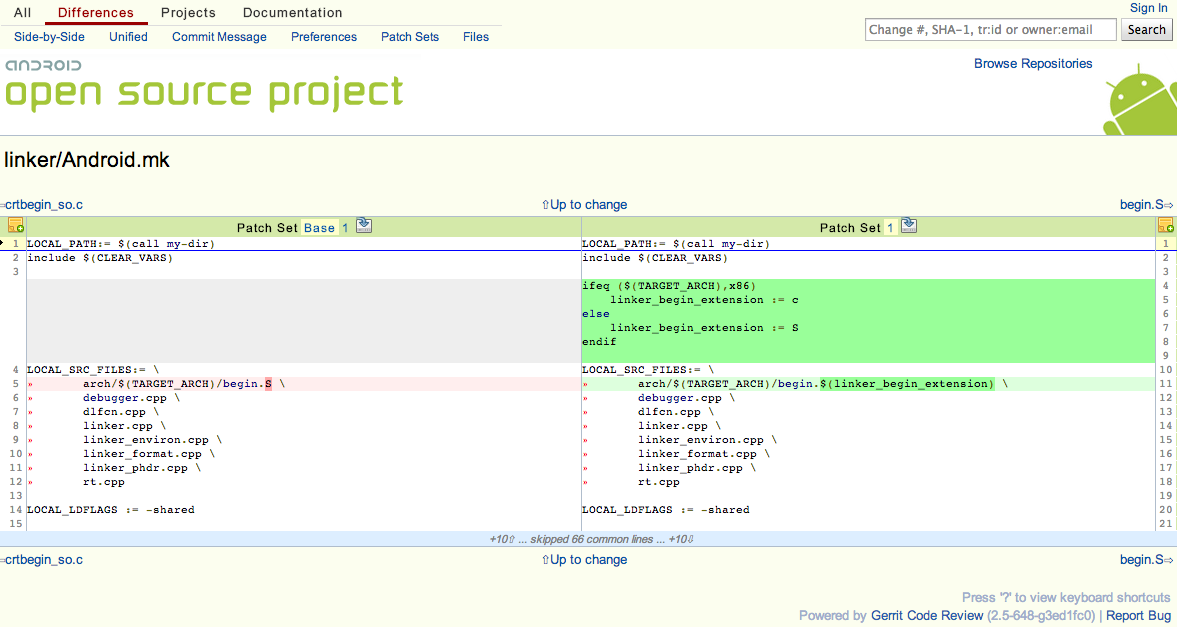The height and width of the screenshot is (627, 1177).
Task: Go to next file begin.S at top
Action: [1146, 205]
